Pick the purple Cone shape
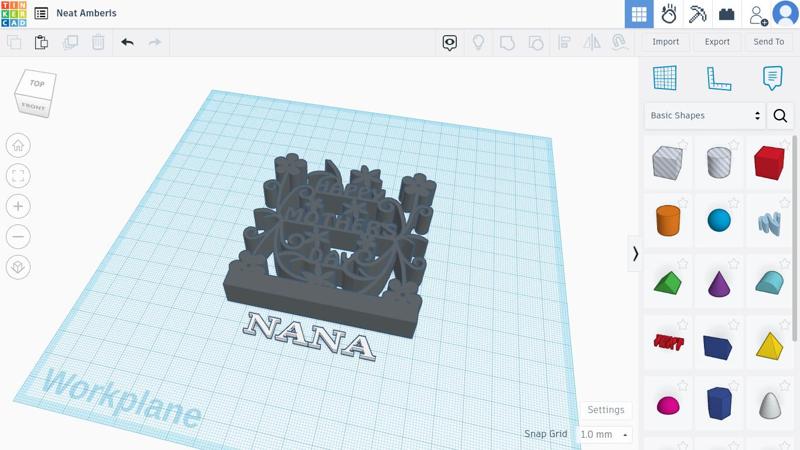 pyautogui.click(x=719, y=284)
